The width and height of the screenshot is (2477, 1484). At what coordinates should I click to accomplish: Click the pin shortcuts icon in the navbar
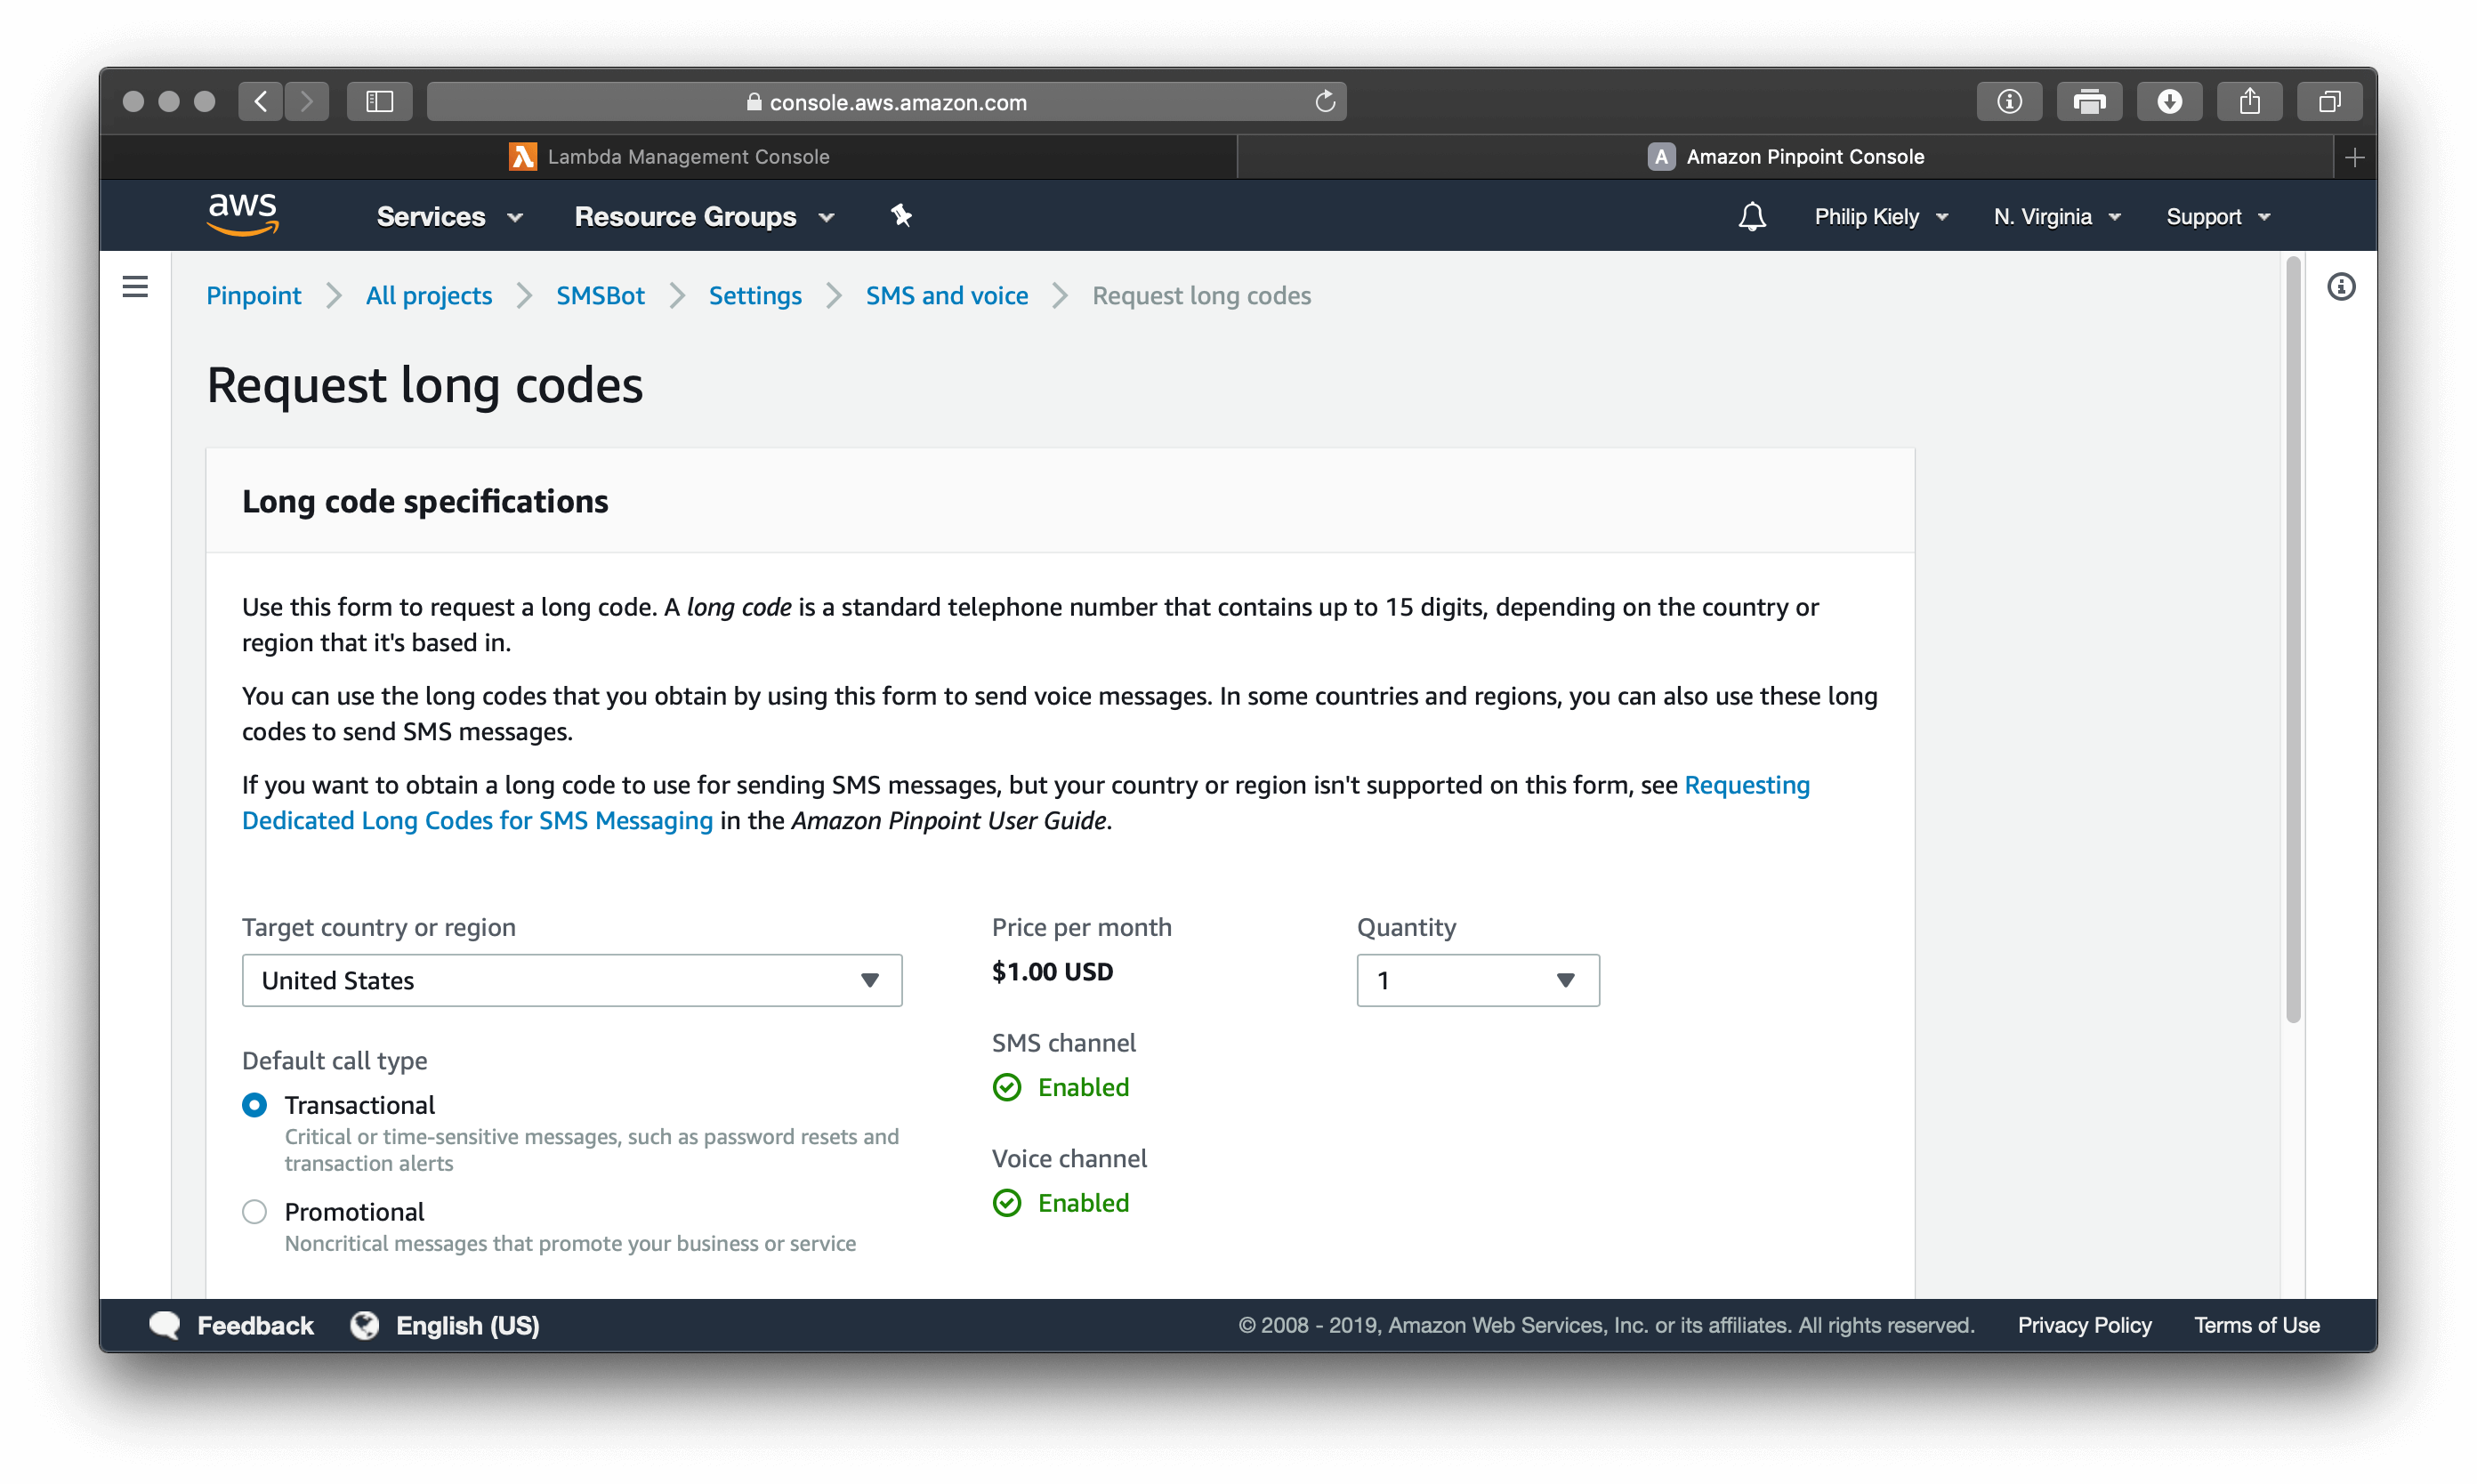pyautogui.click(x=901, y=215)
